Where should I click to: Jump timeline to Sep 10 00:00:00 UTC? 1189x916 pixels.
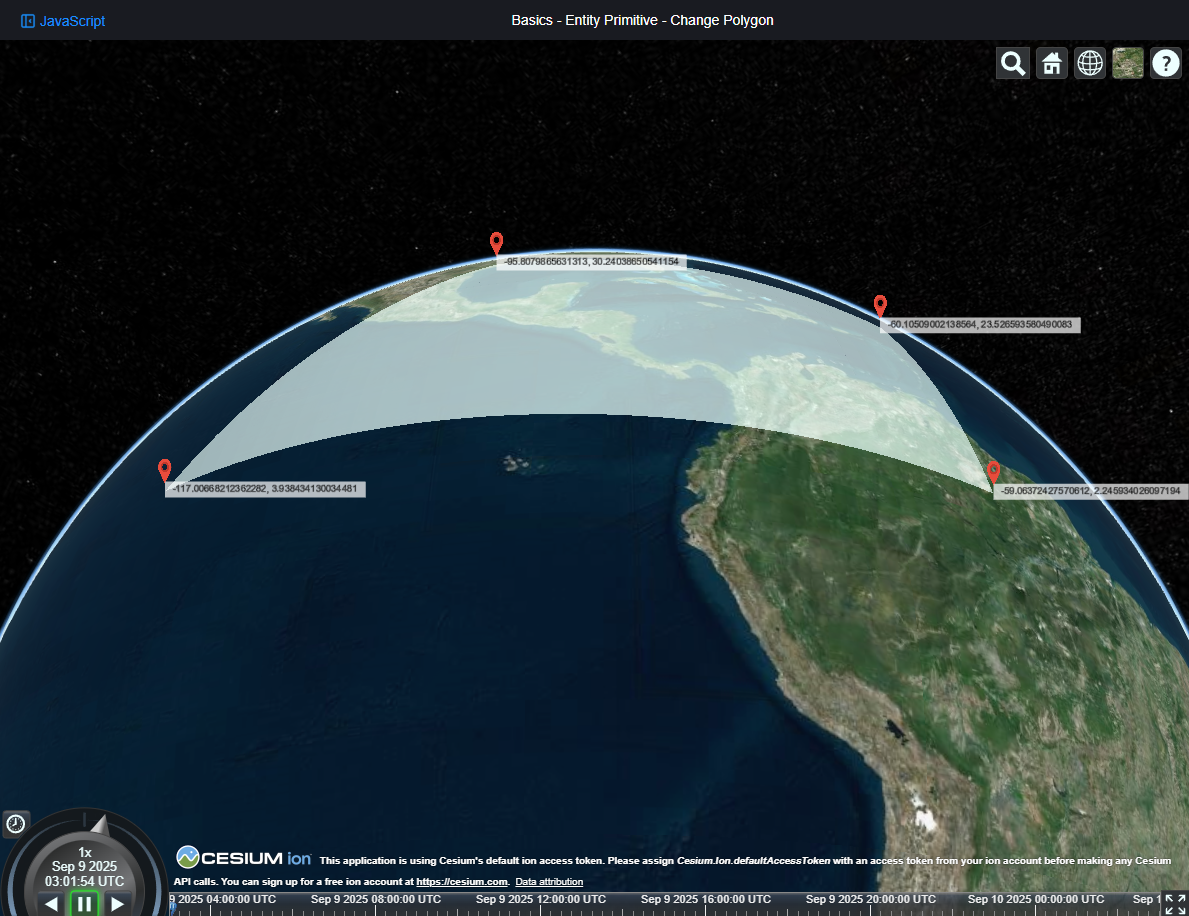[1036, 899]
